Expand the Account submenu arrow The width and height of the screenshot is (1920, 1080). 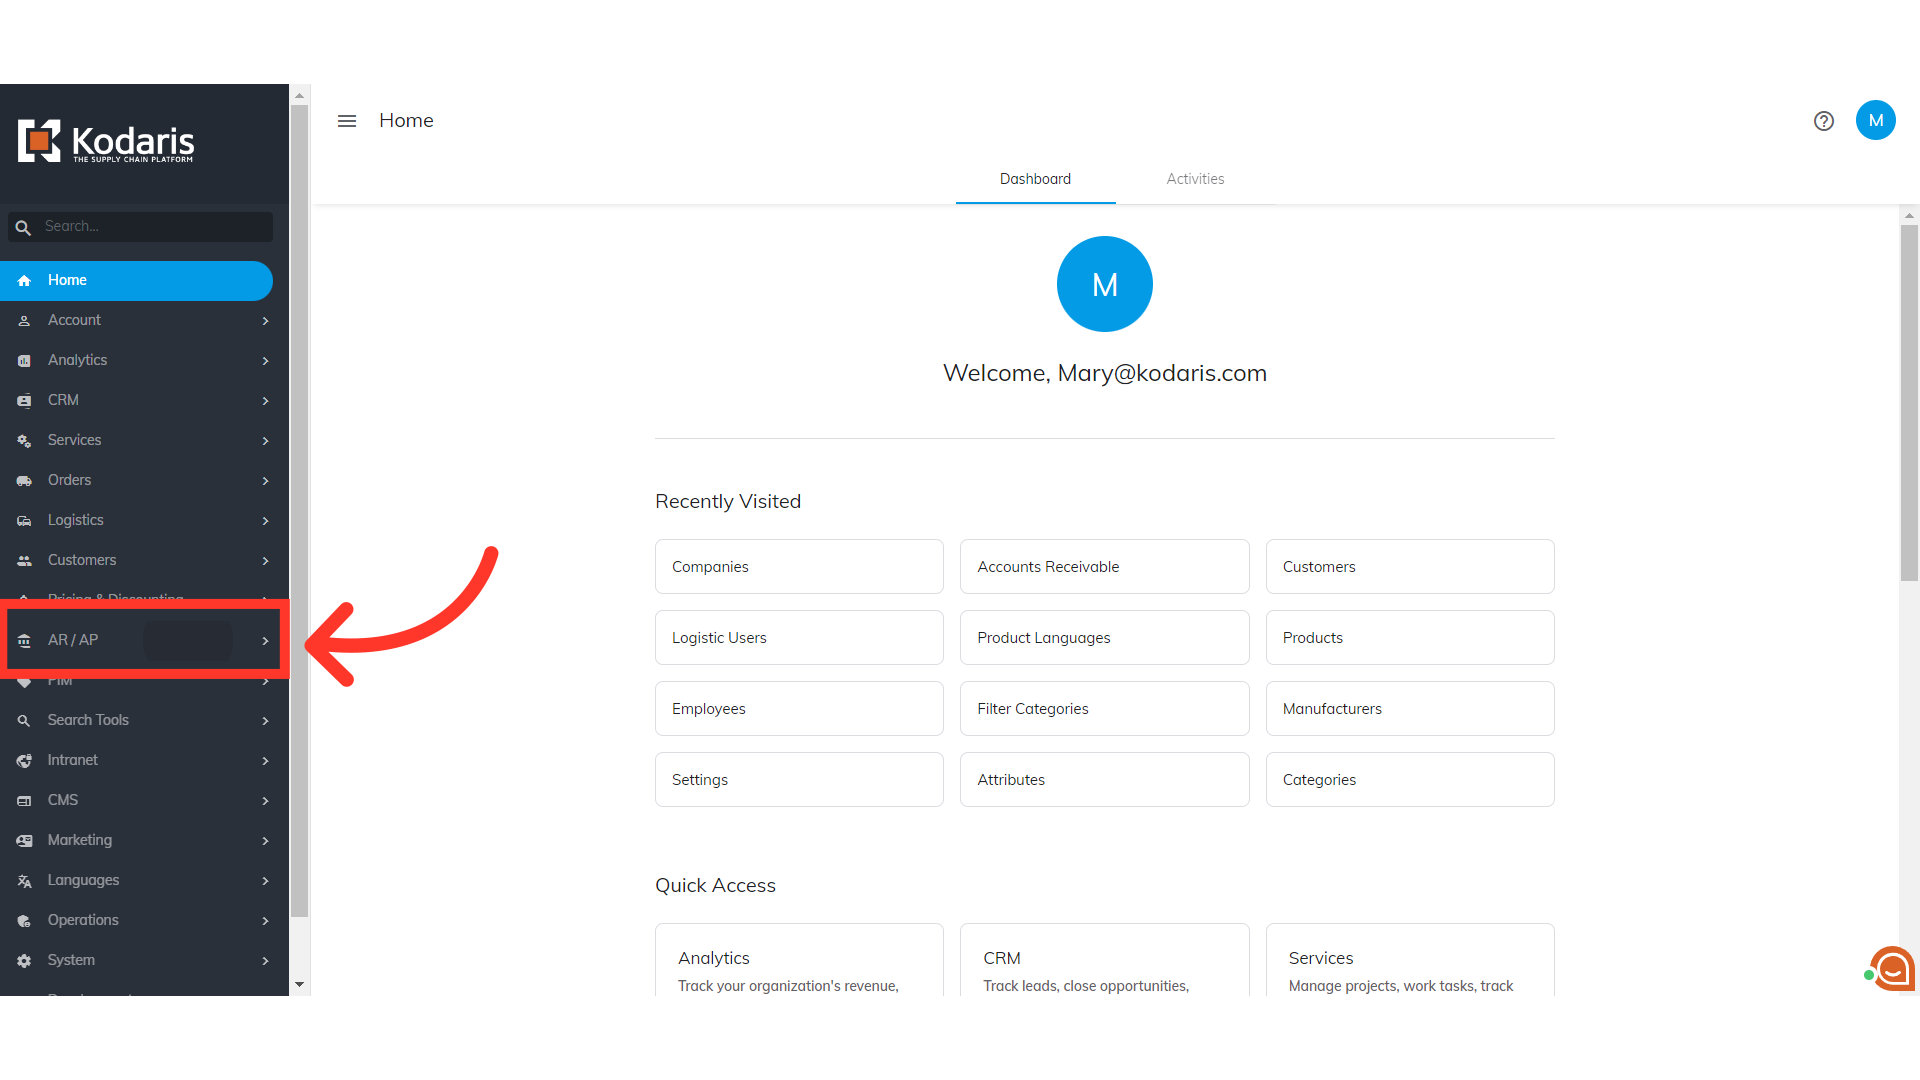265,321
